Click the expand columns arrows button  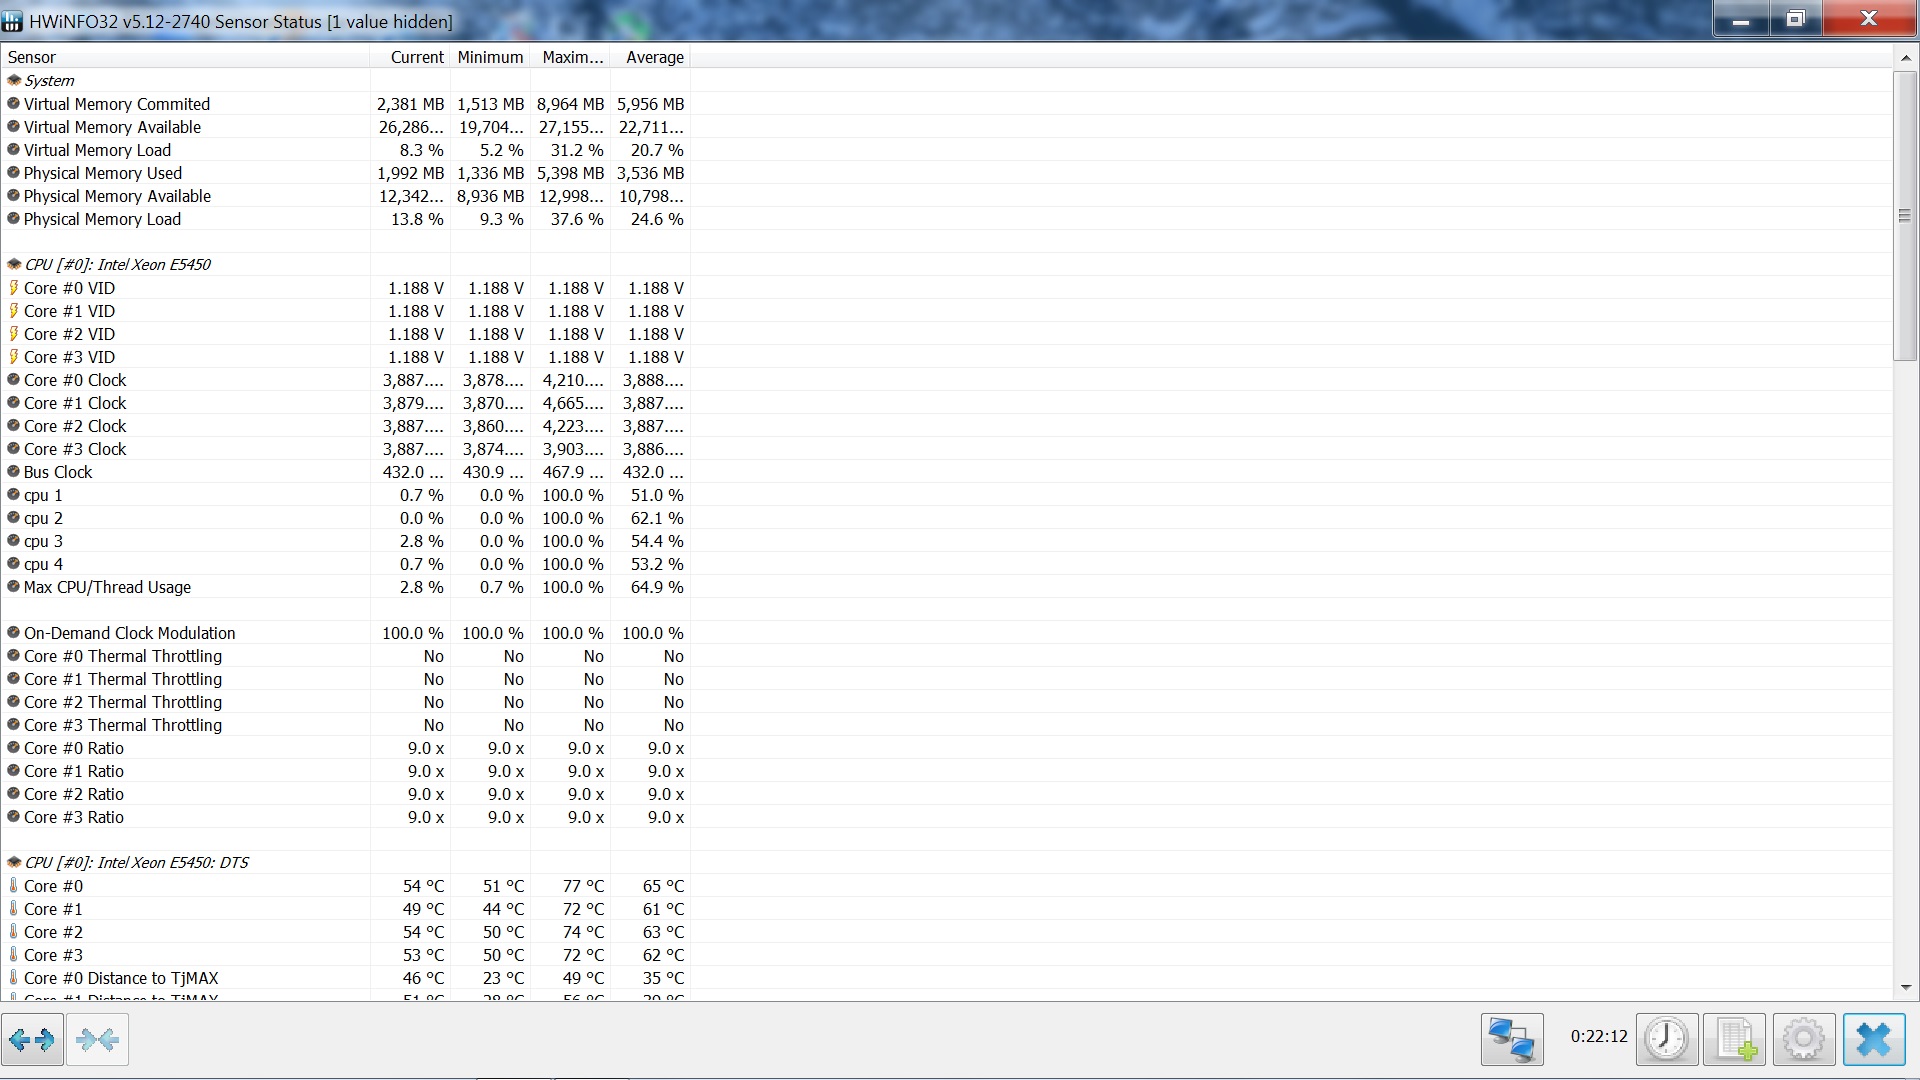(32, 1041)
